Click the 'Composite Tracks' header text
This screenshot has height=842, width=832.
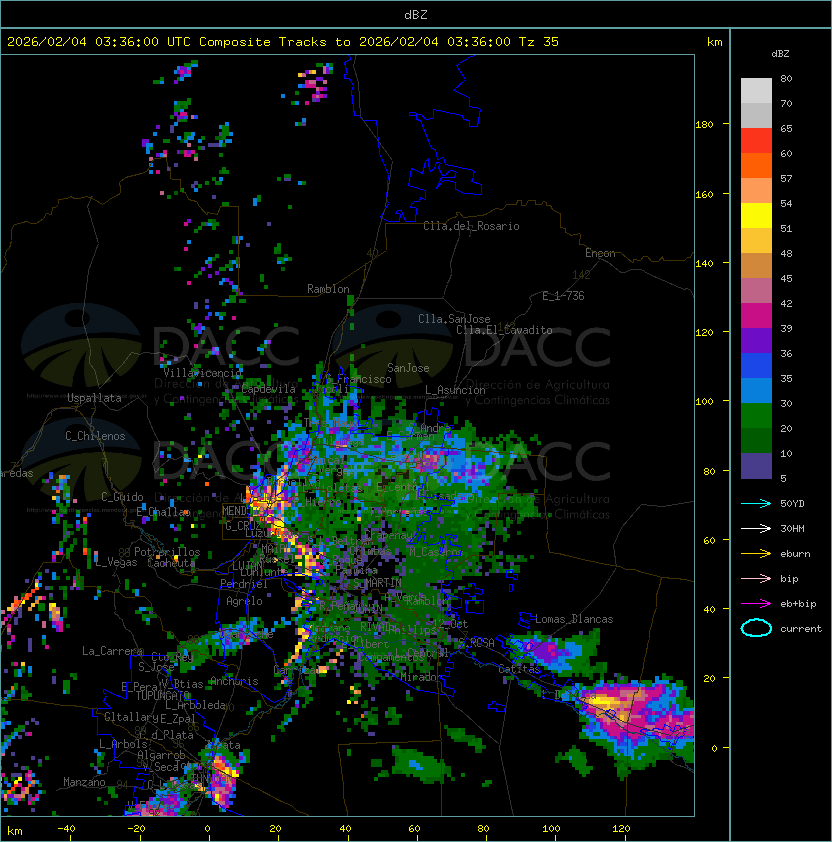pos(263,42)
